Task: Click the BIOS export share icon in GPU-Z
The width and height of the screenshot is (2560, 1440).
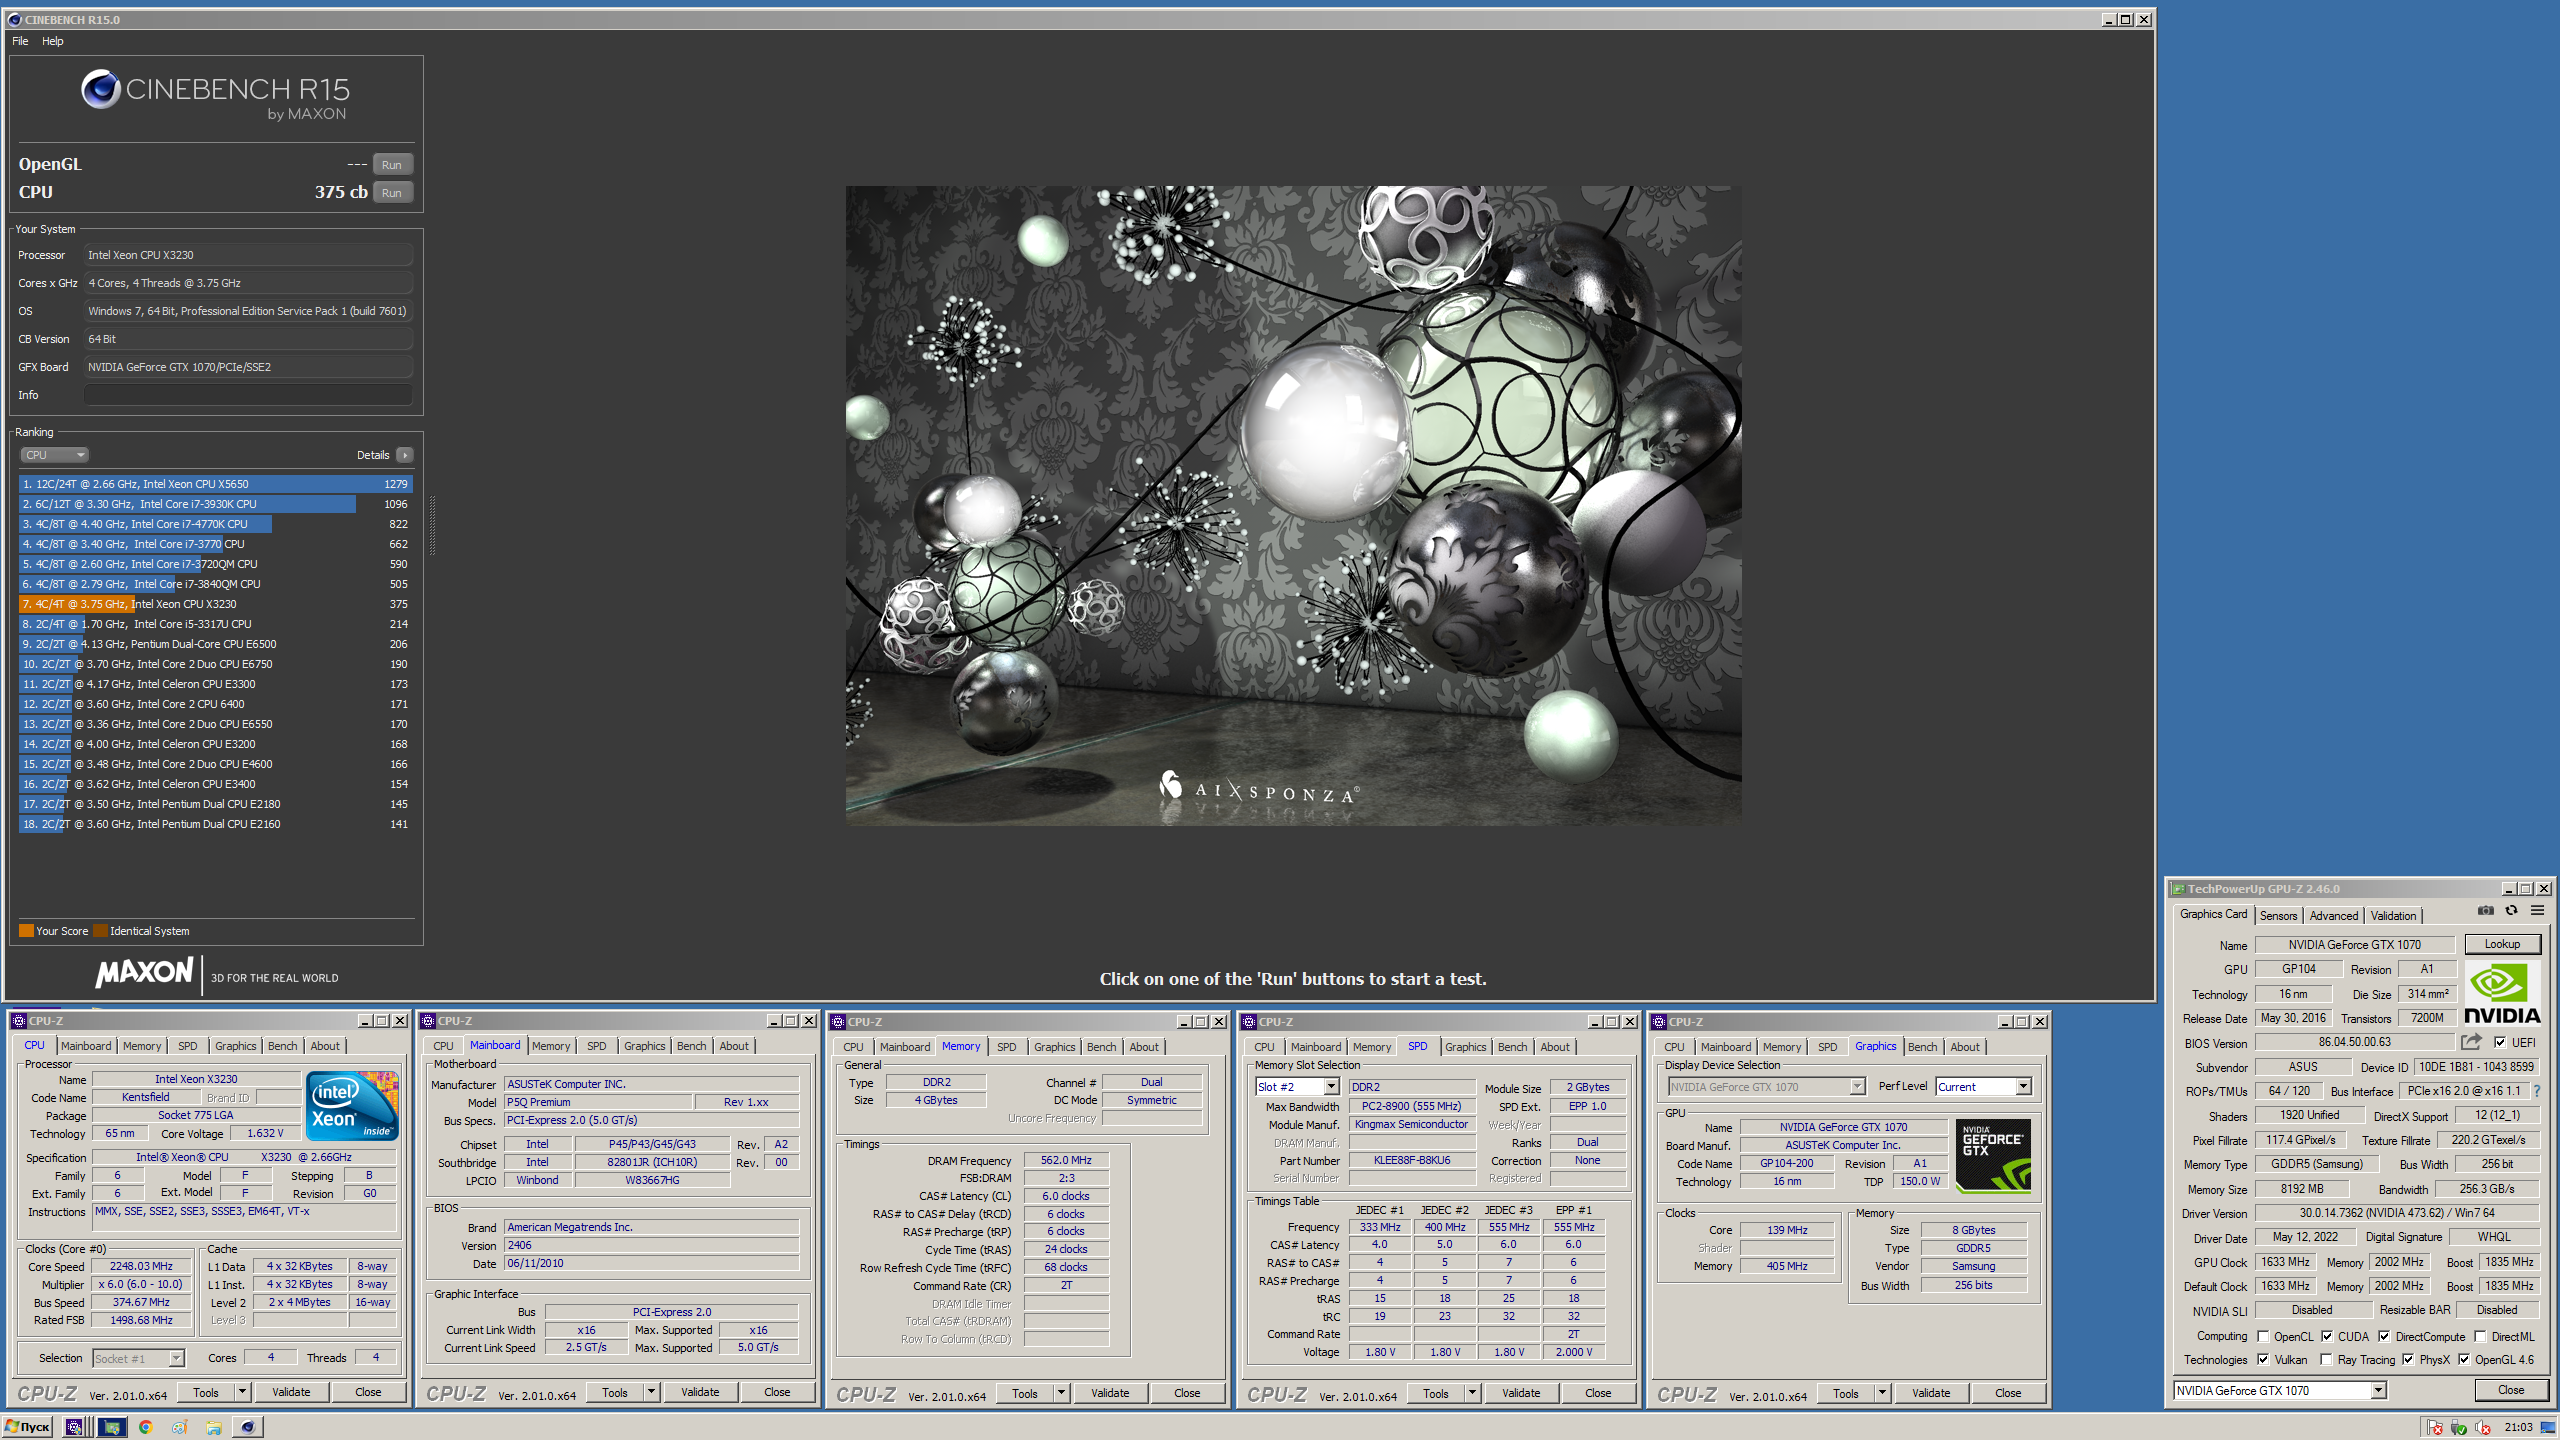Action: tap(2471, 1041)
